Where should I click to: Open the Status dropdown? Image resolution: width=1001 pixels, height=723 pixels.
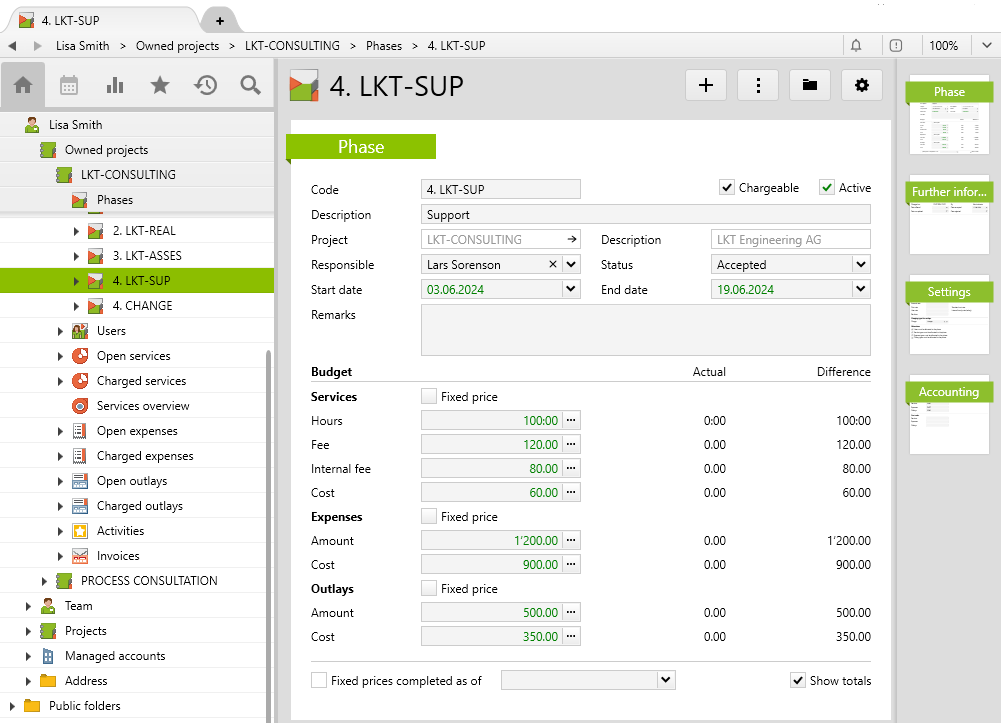pyautogui.click(x=860, y=265)
